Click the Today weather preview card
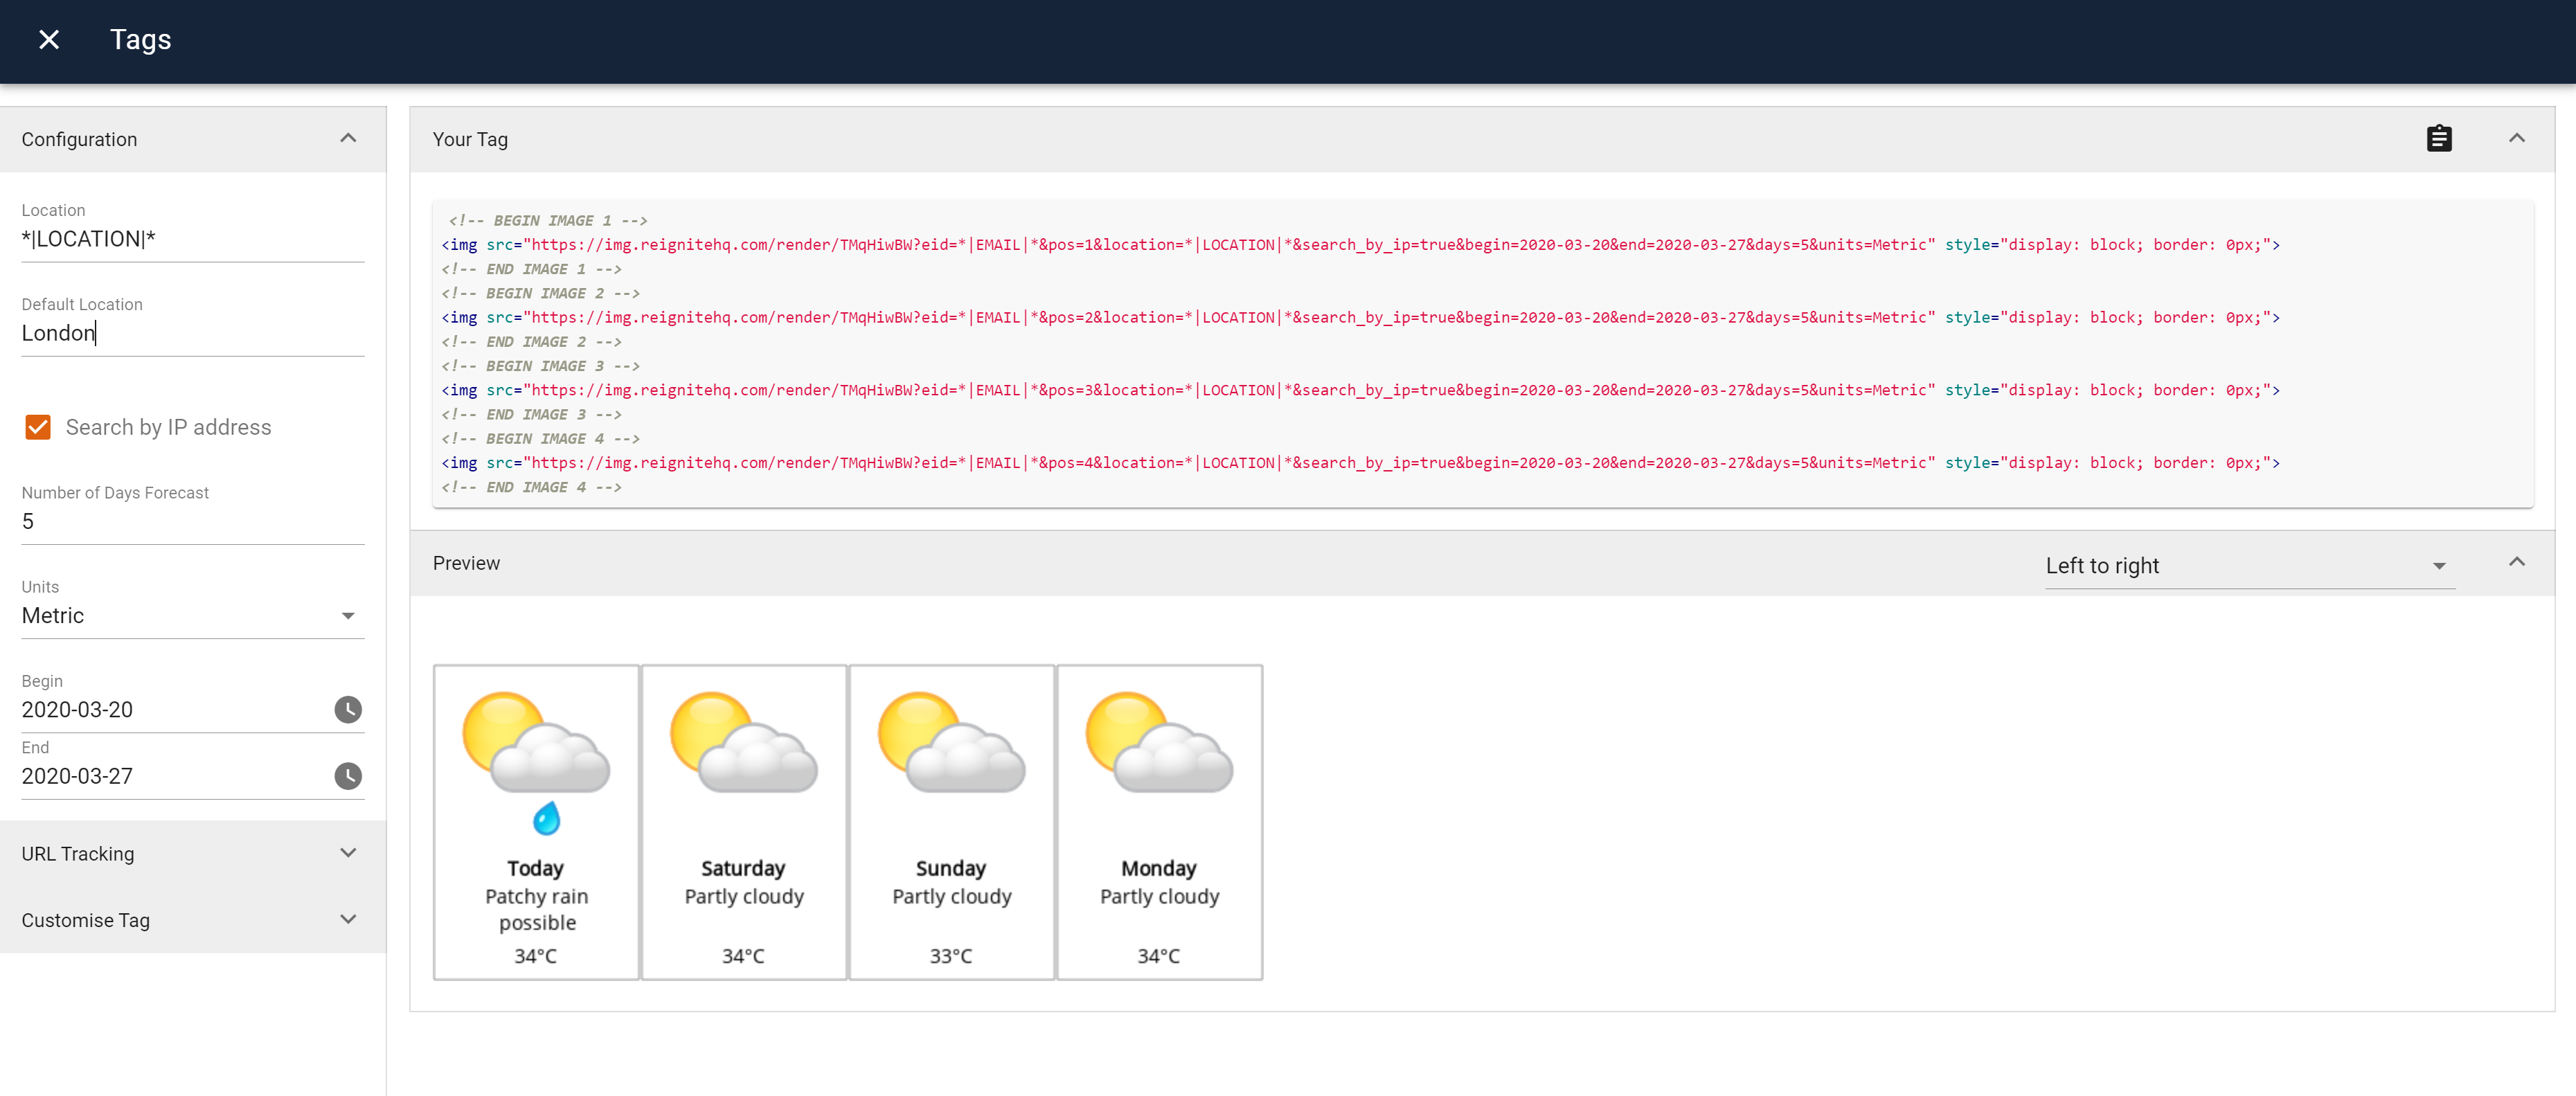This screenshot has height=1096, width=2576. (536, 822)
